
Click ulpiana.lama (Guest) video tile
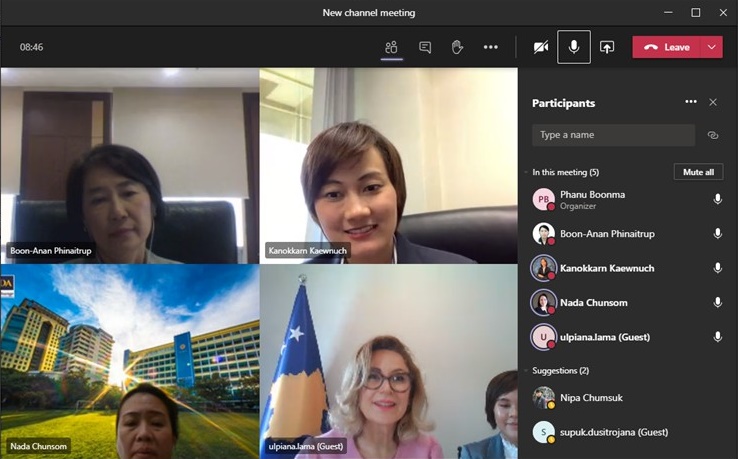point(389,362)
